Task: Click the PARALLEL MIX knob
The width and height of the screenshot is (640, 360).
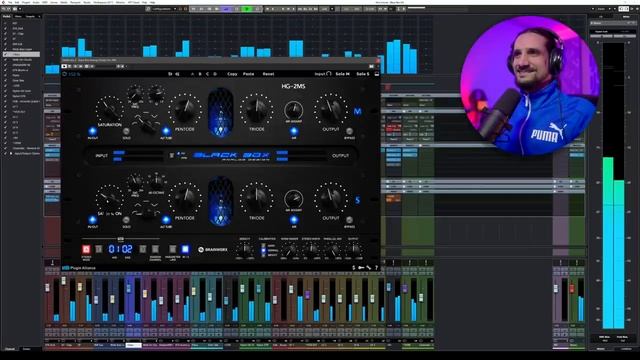Action: pos(333,249)
